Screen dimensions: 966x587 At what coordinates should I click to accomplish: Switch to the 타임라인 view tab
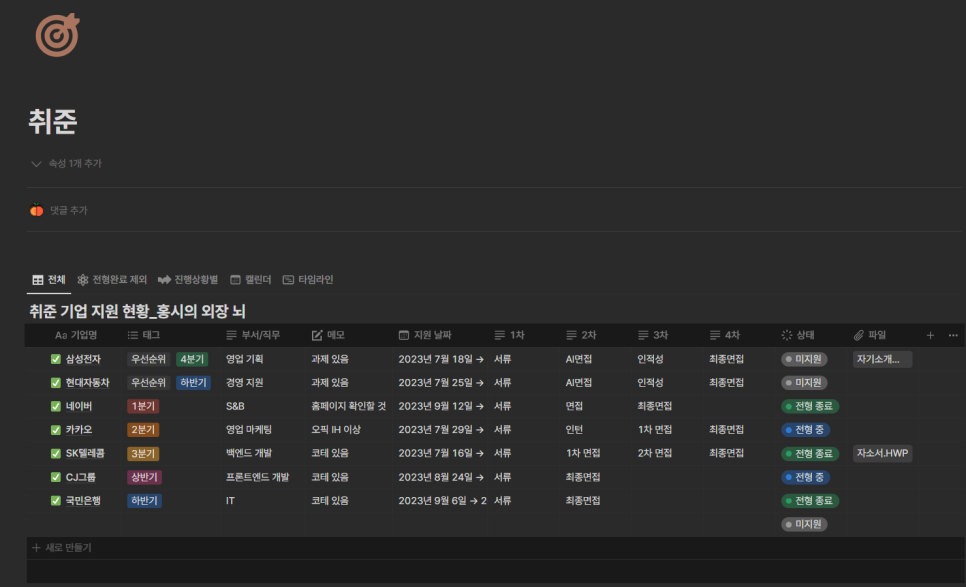point(308,280)
